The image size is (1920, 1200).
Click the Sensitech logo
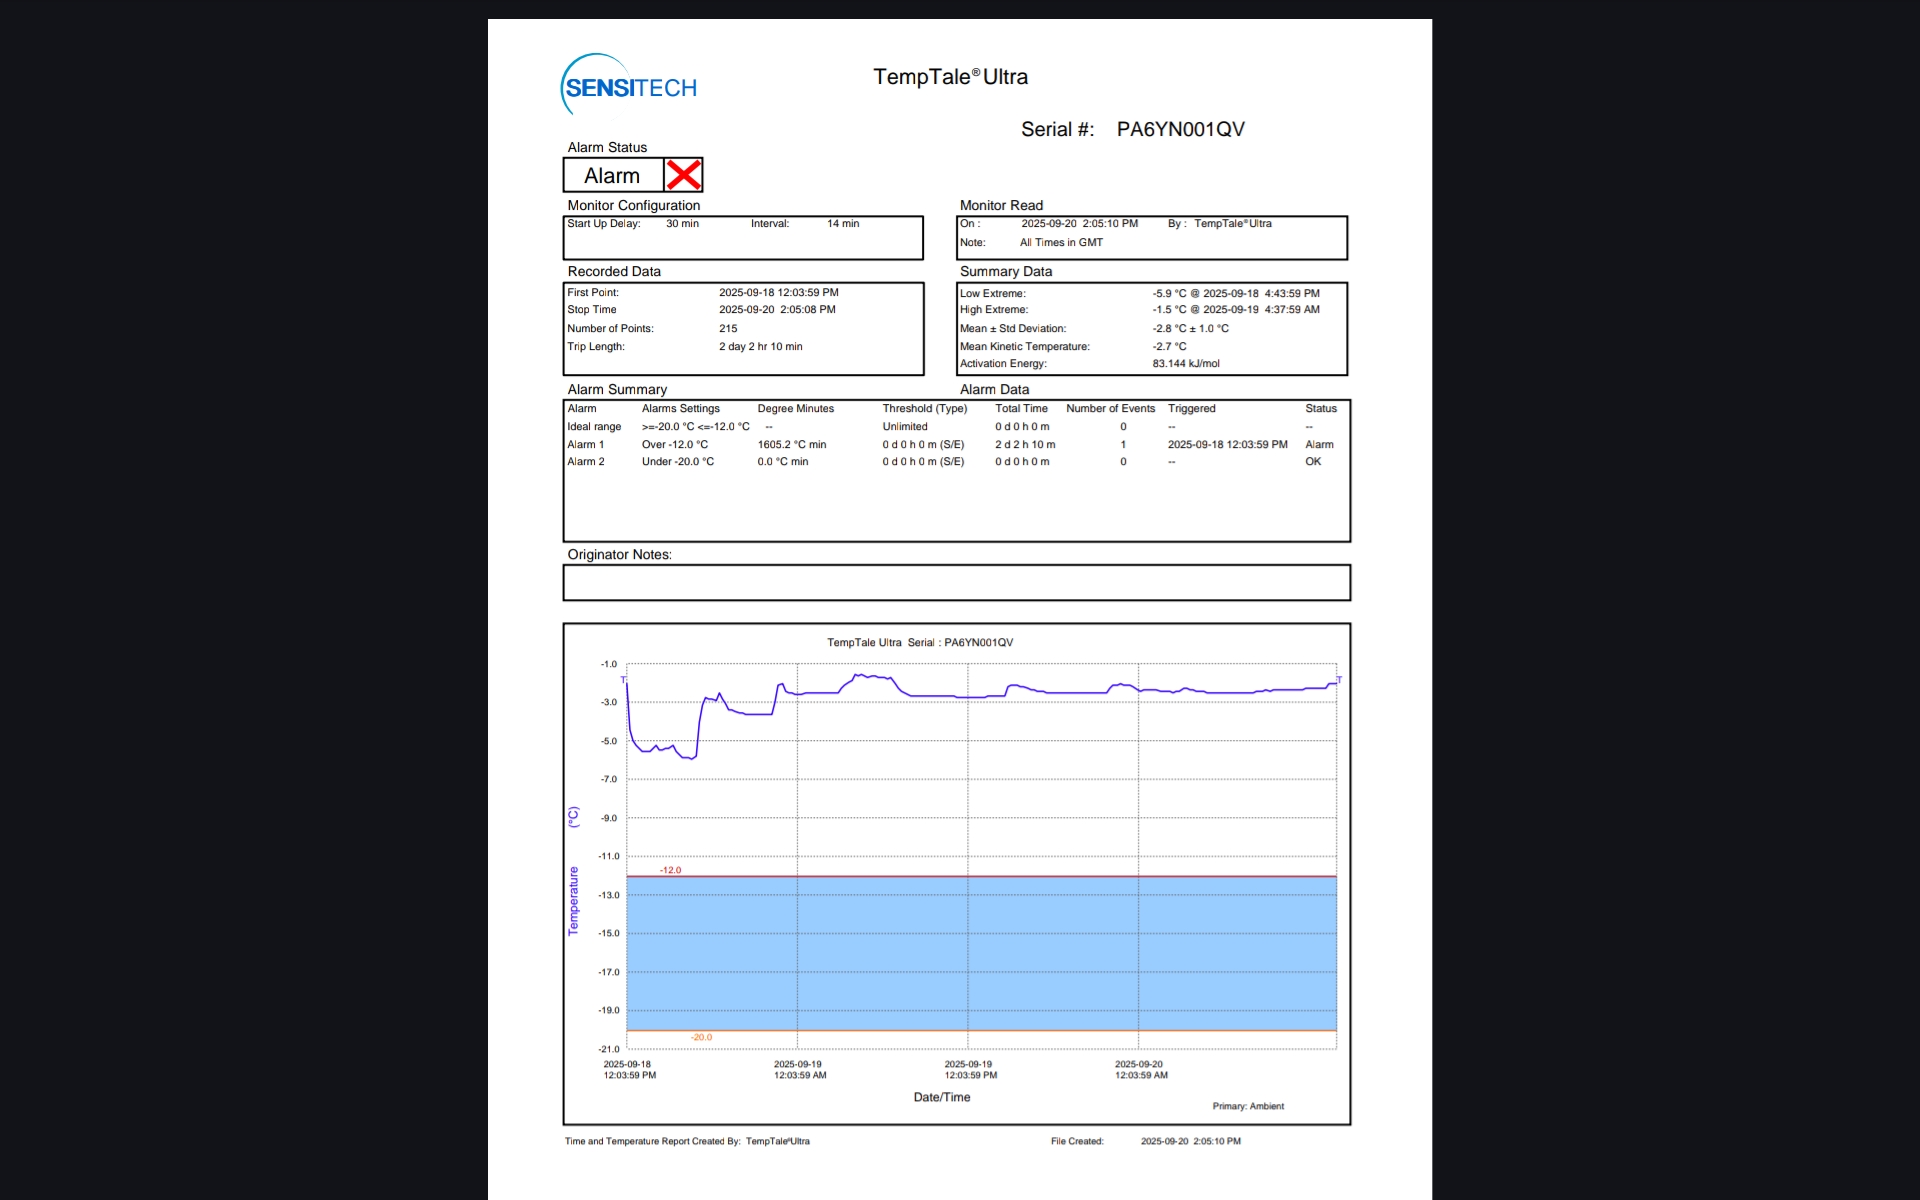click(629, 87)
